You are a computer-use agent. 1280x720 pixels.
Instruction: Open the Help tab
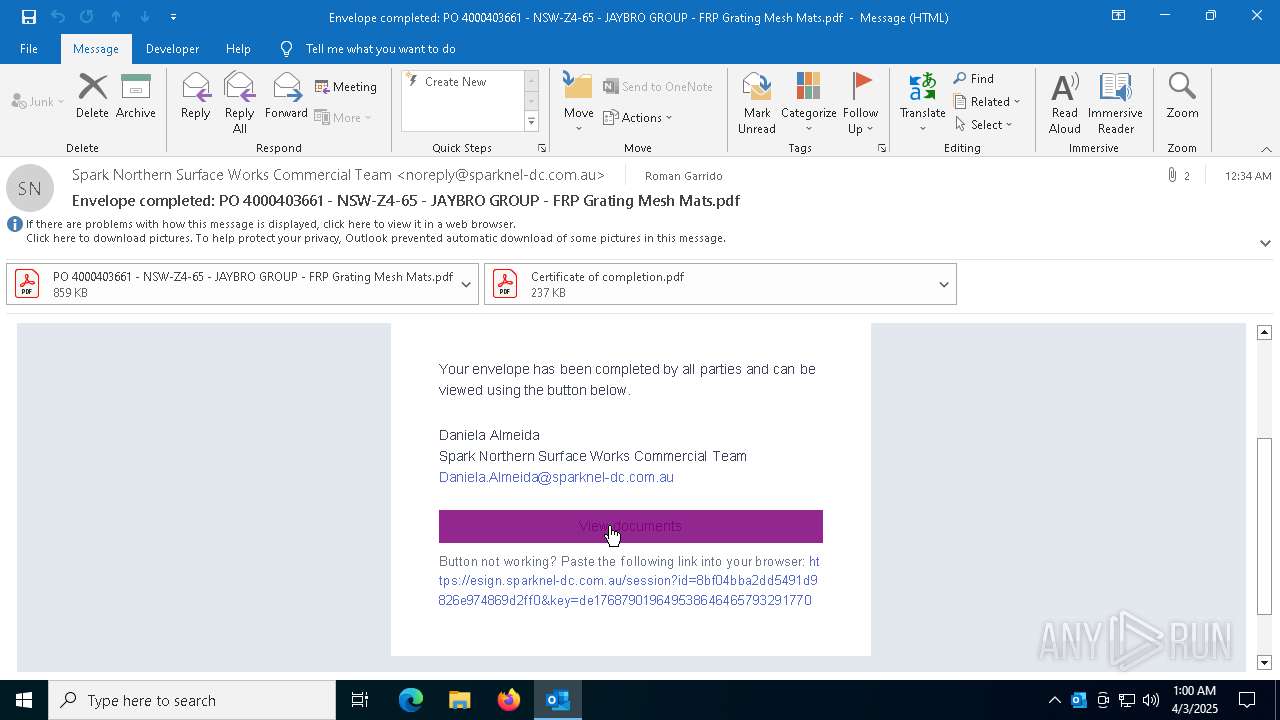tap(238, 48)
